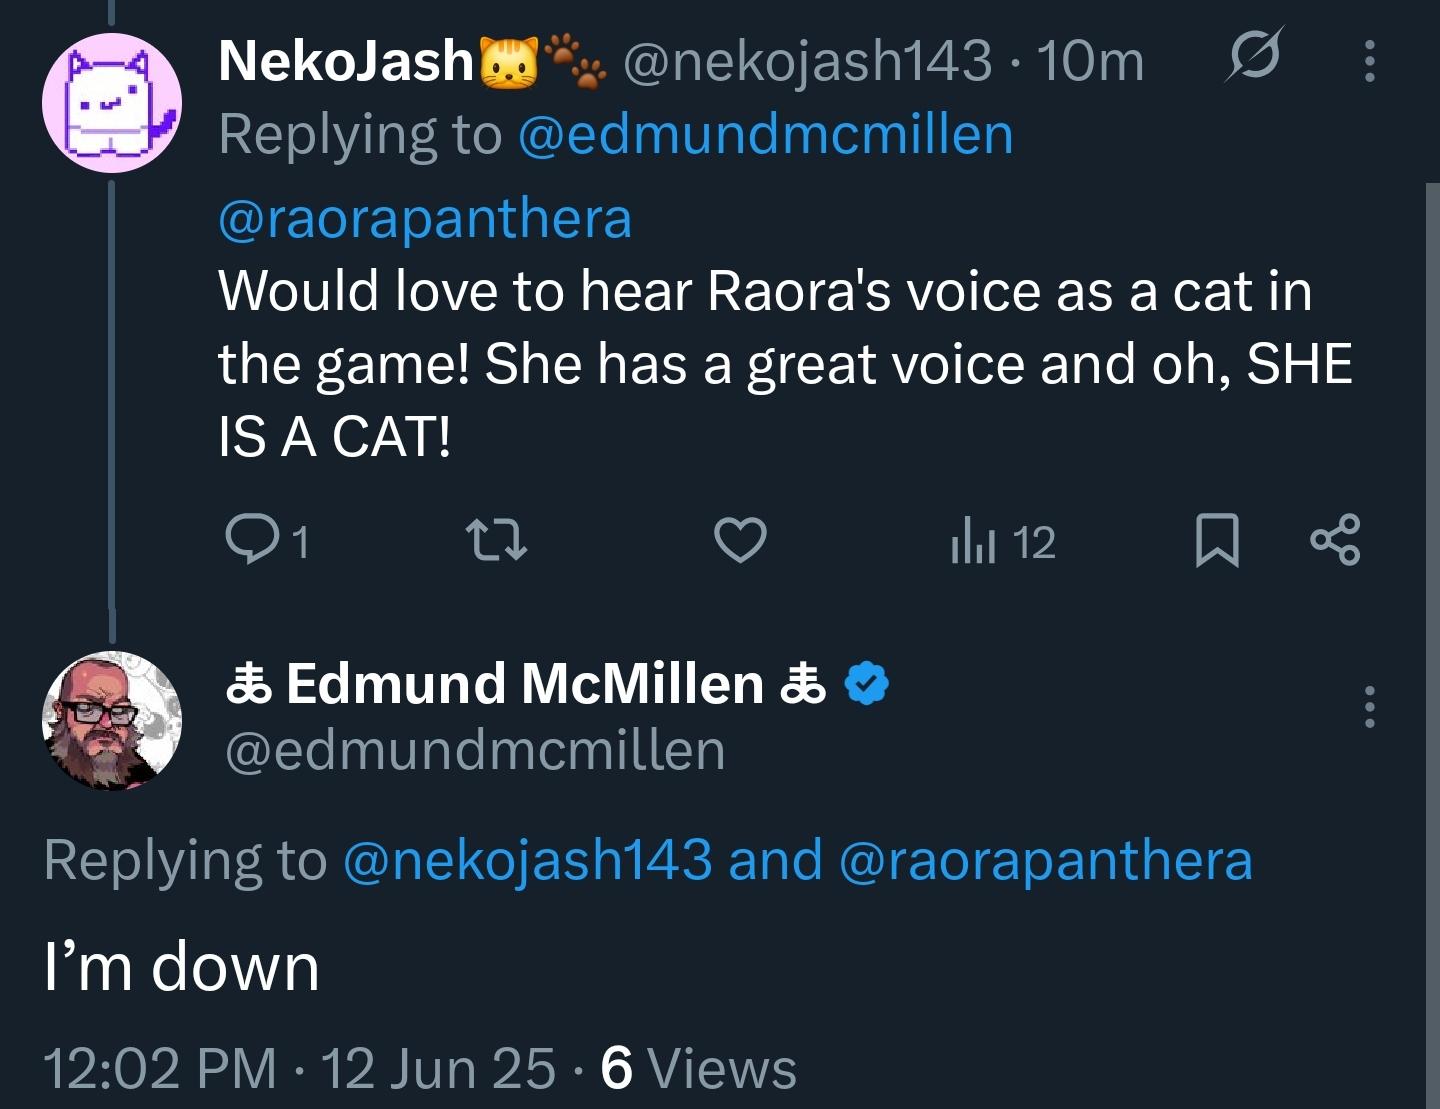Open @nekojash143 link in Edmund's reply
Image resolution: width=1440 pixels, height=1109 pixels.
(527, 860)
